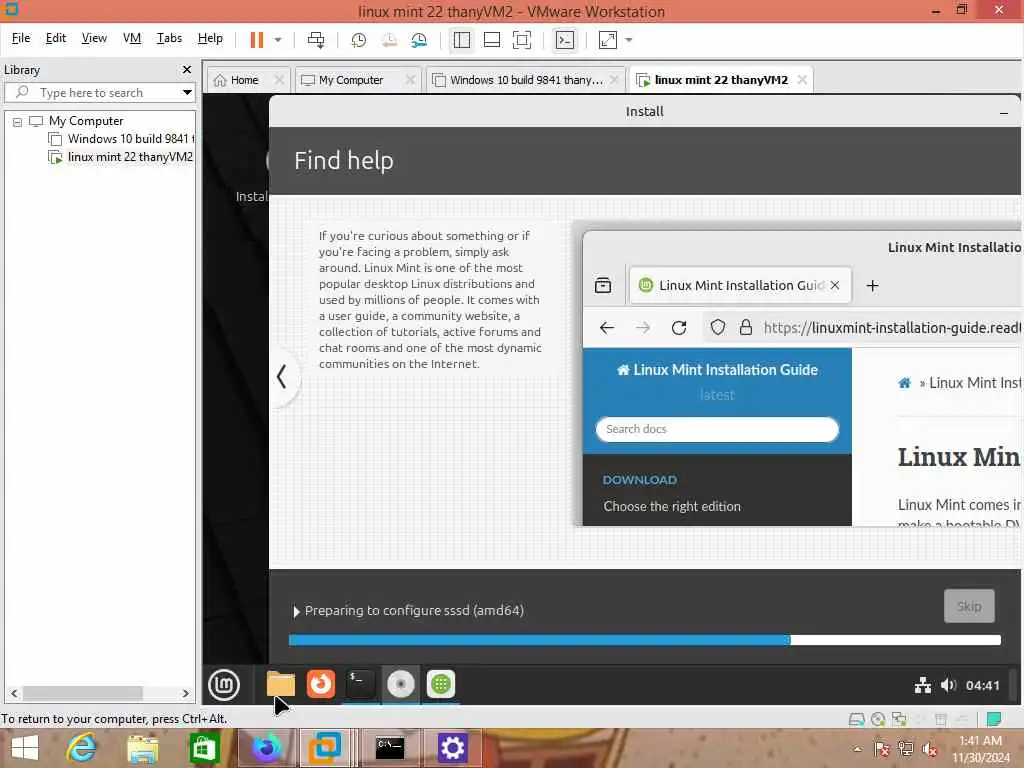The image size is (1024, 768).
Task: Close the linux mint 22 thanyVM2 tab
Action: pos(802,80)
